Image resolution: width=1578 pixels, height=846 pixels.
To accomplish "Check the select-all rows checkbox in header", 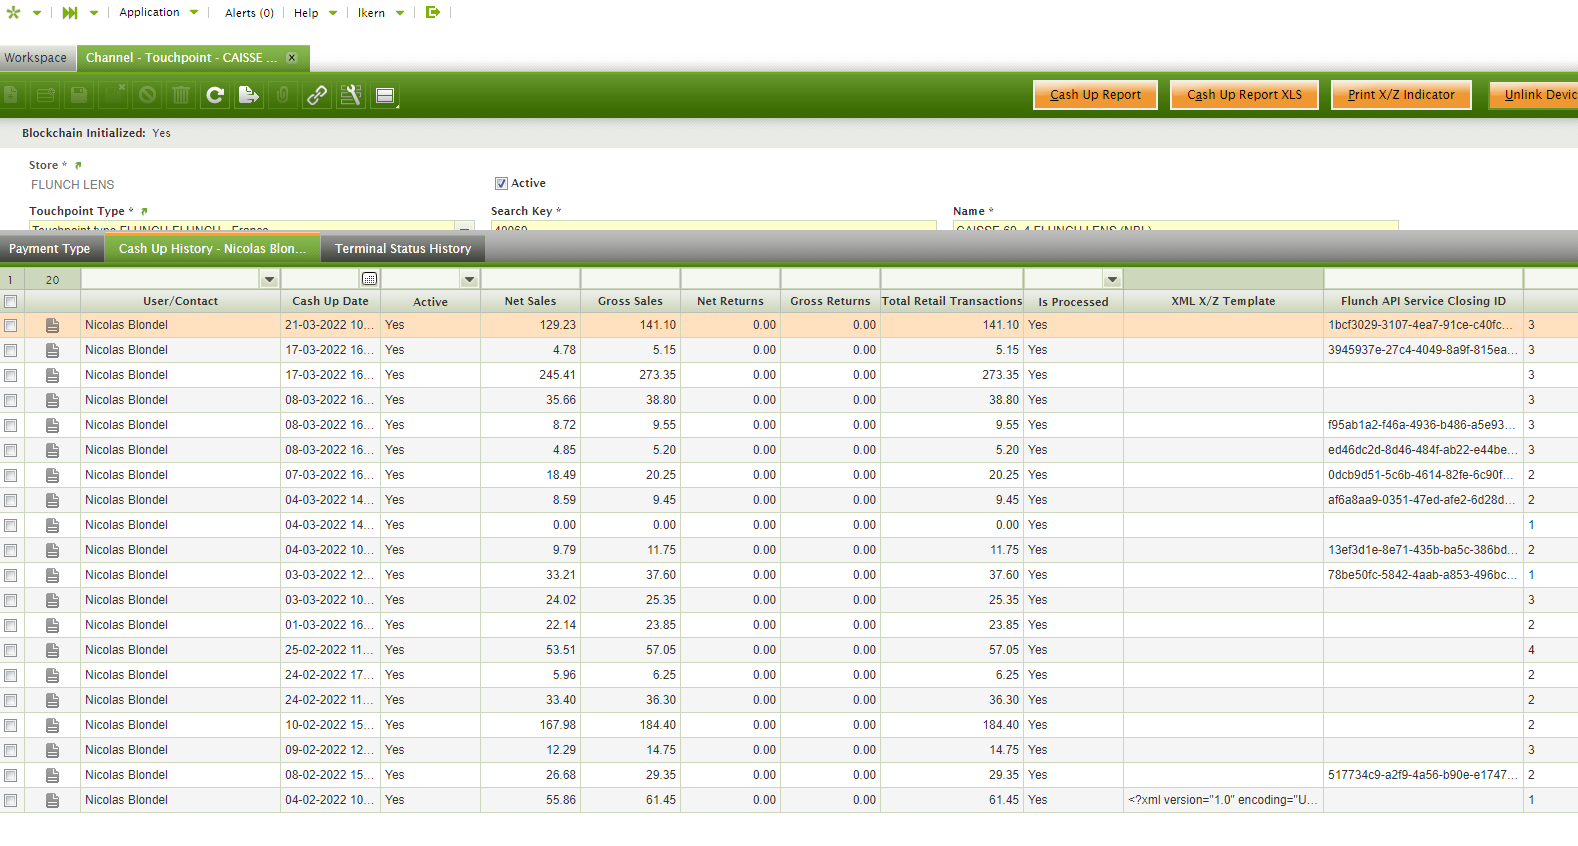I will pos(11,301).
